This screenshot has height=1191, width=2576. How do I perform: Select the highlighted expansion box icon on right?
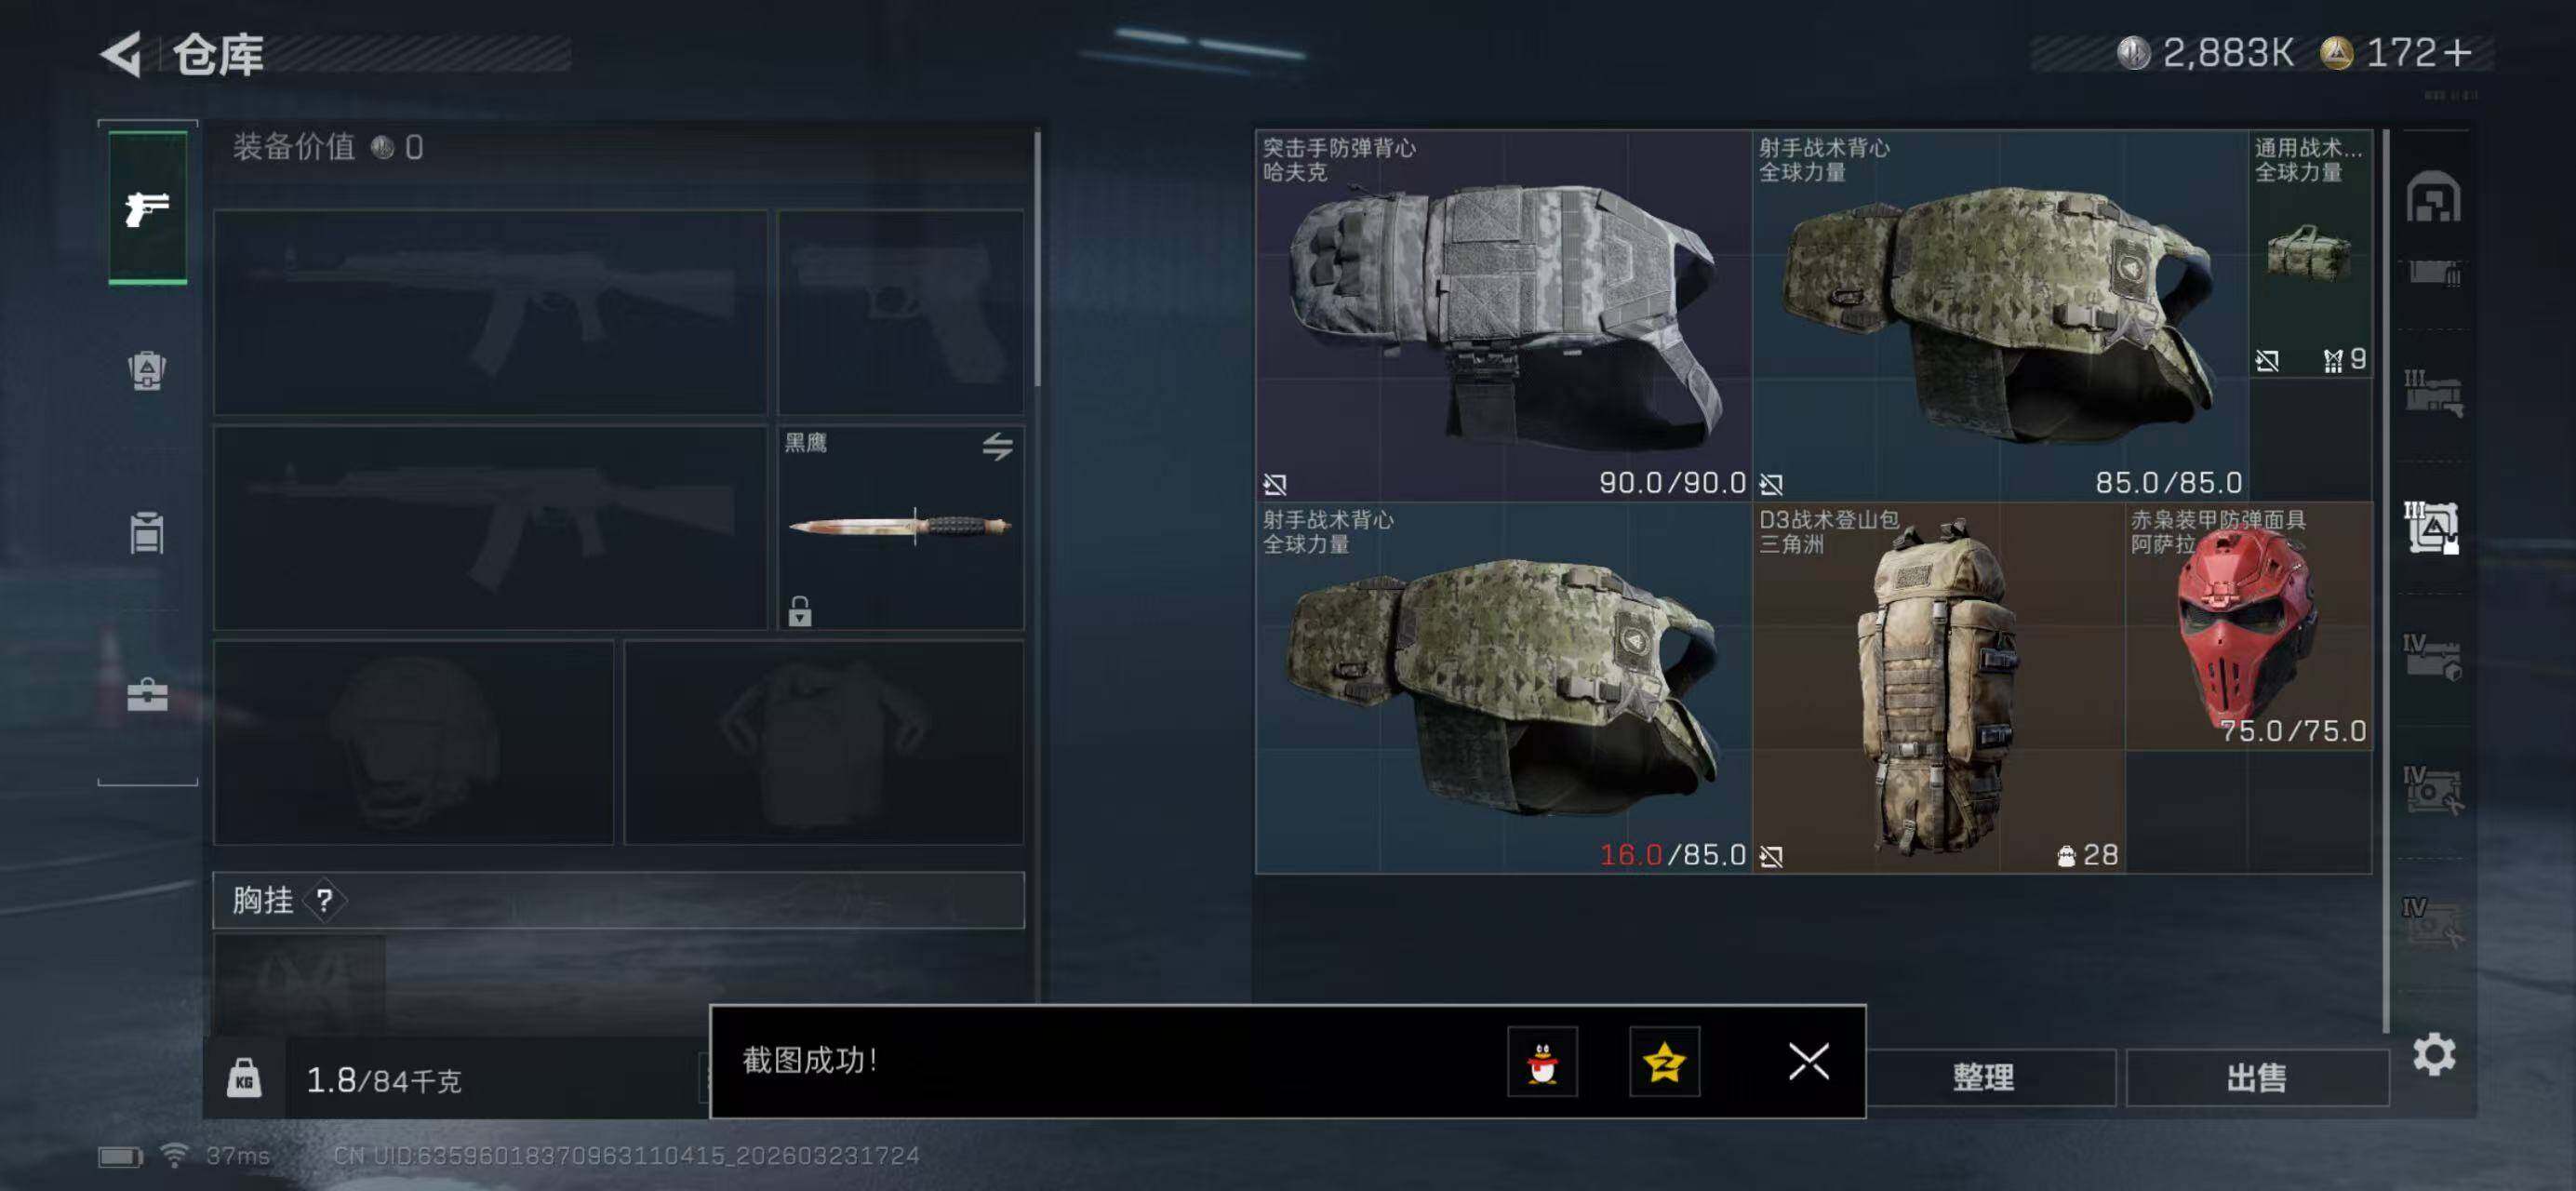click(x=2432, y=527)
